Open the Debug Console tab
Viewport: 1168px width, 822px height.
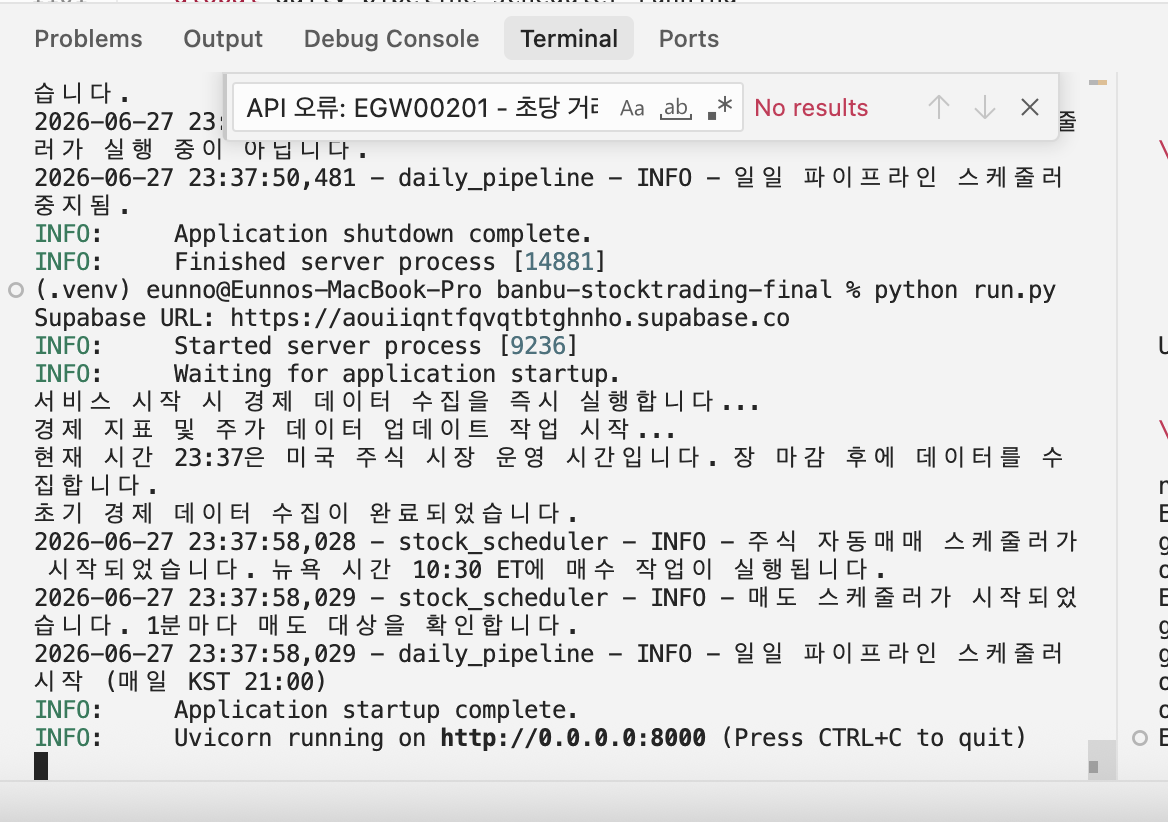pyautogui.click(x=391, y=39)
